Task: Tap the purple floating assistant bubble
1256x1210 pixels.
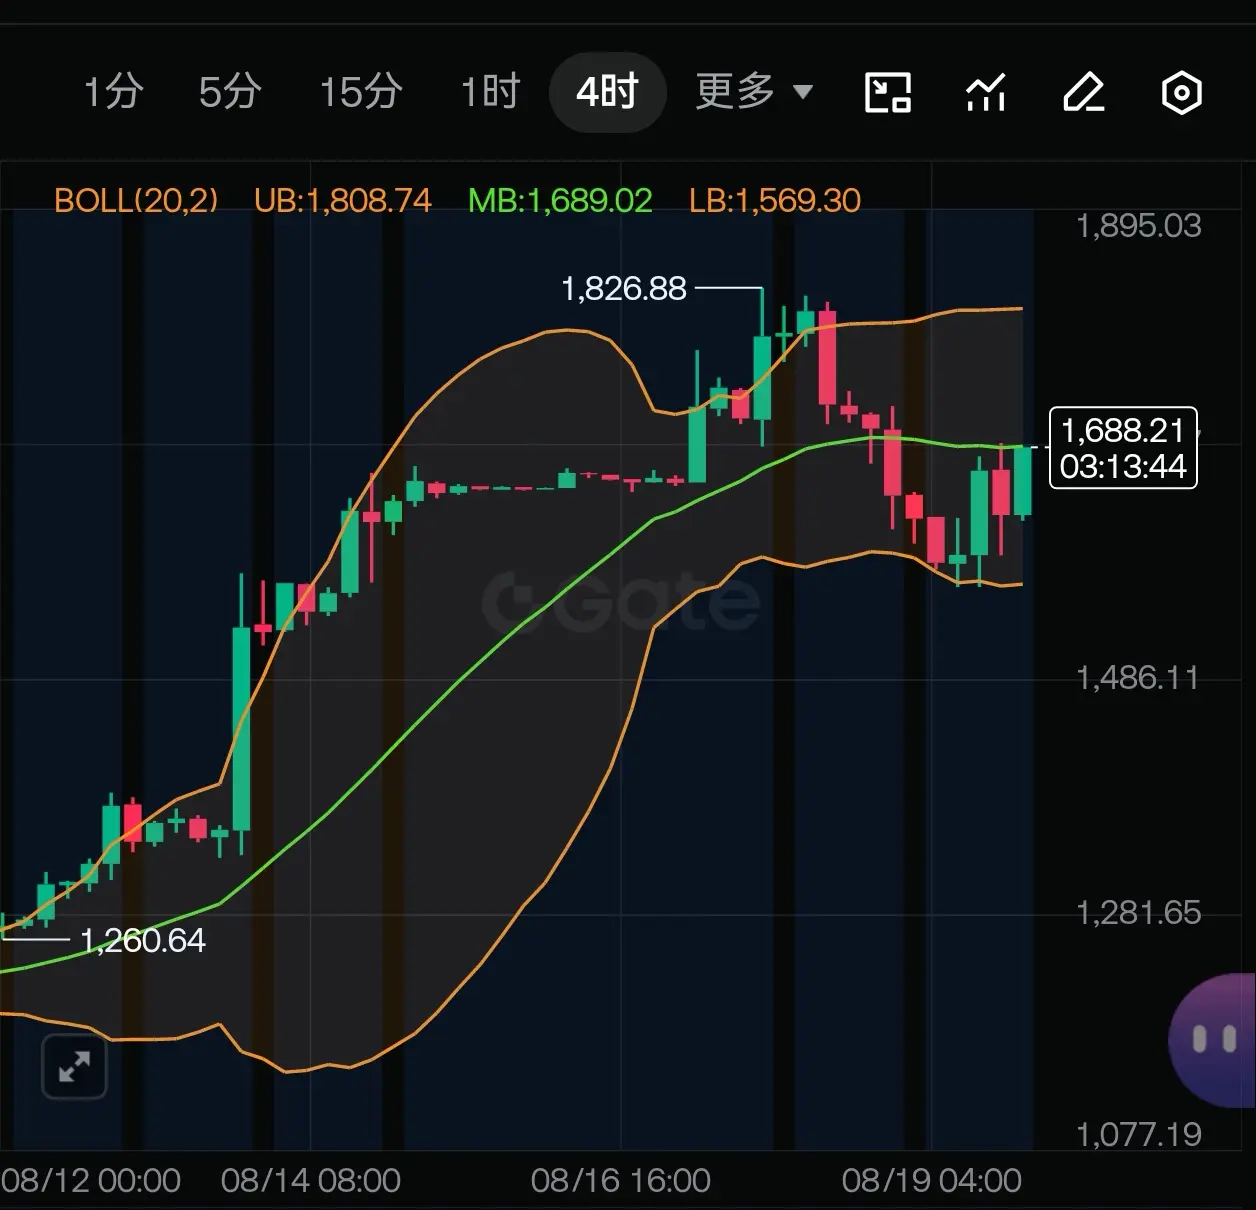Action: click(x=1213, y=1040)
